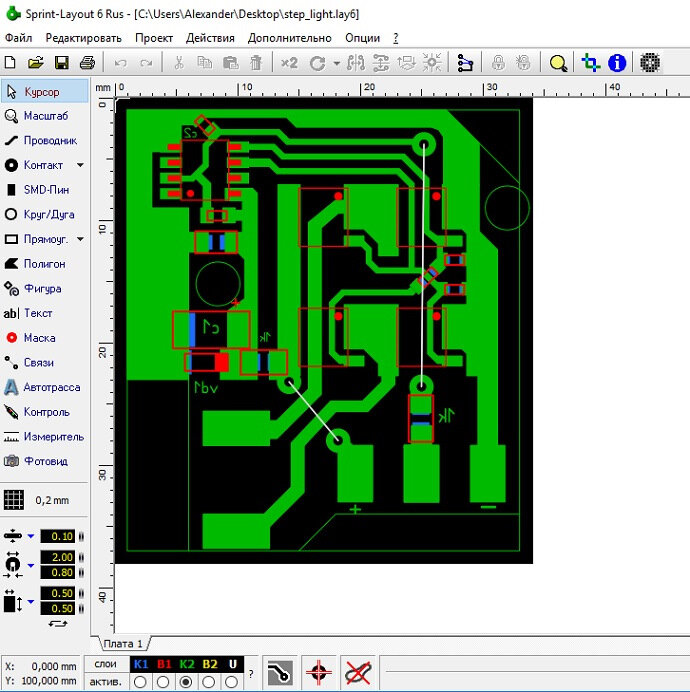Select the Масштаб zoom tool
Viewport: 690px width, 692px height.
pos(45,116)
